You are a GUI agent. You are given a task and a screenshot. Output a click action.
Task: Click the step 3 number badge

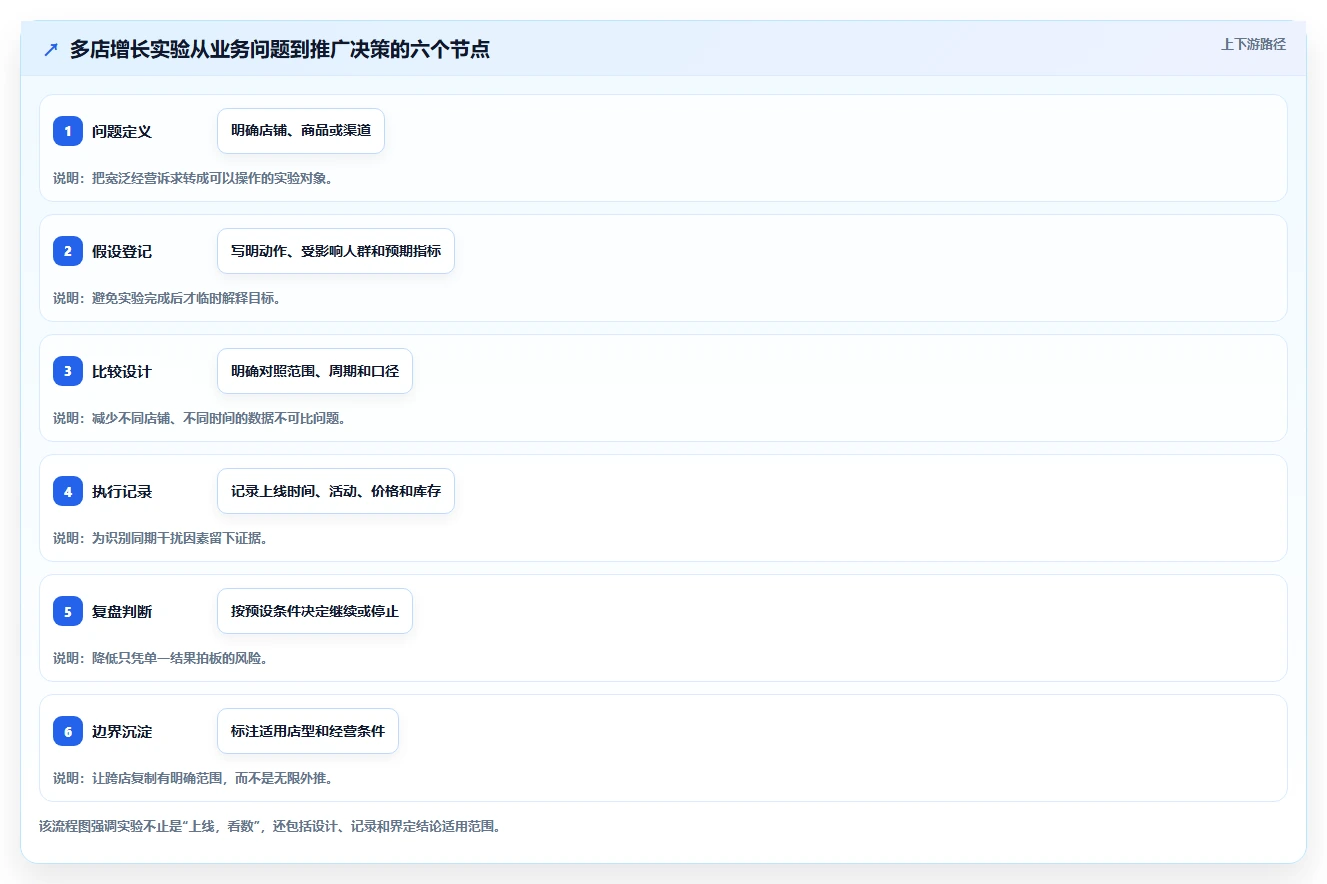click(68, 371)
